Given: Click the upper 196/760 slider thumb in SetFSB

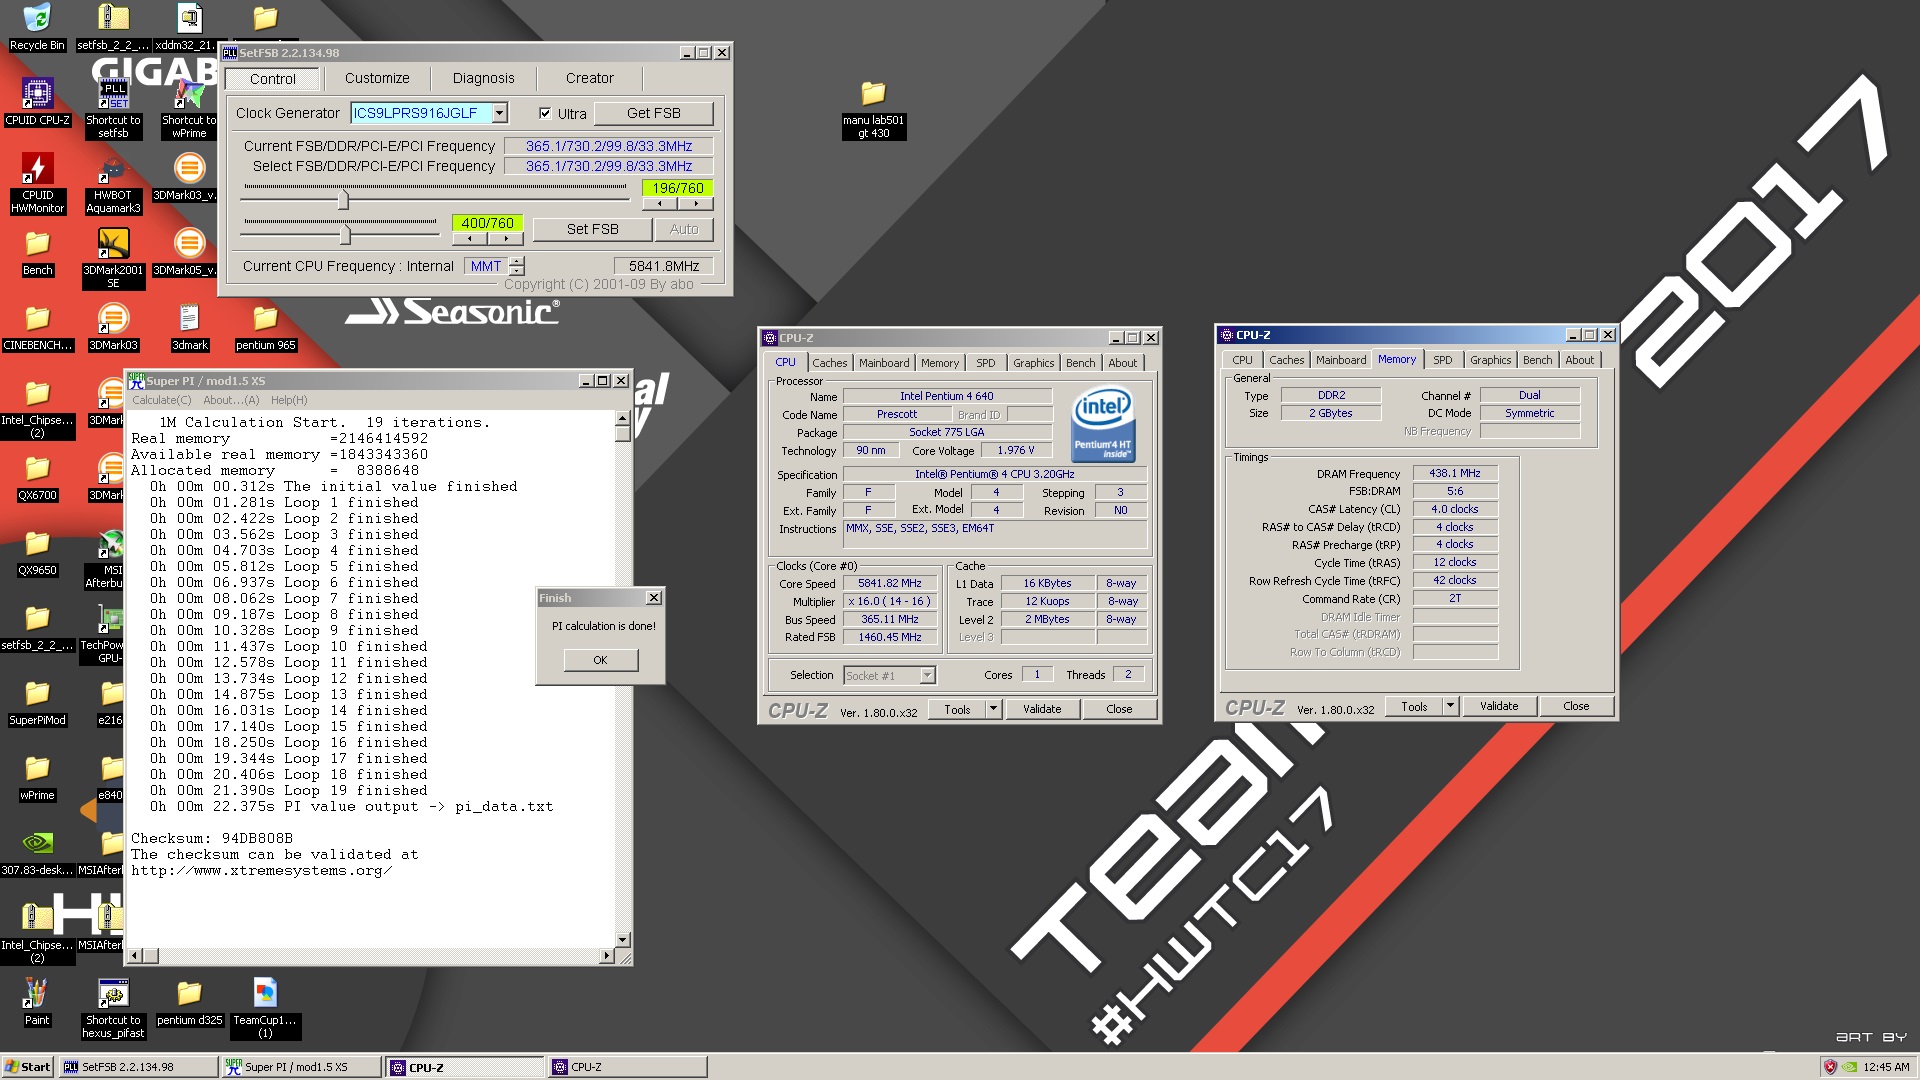Looking at the screenshot, I should click(343, 199).
